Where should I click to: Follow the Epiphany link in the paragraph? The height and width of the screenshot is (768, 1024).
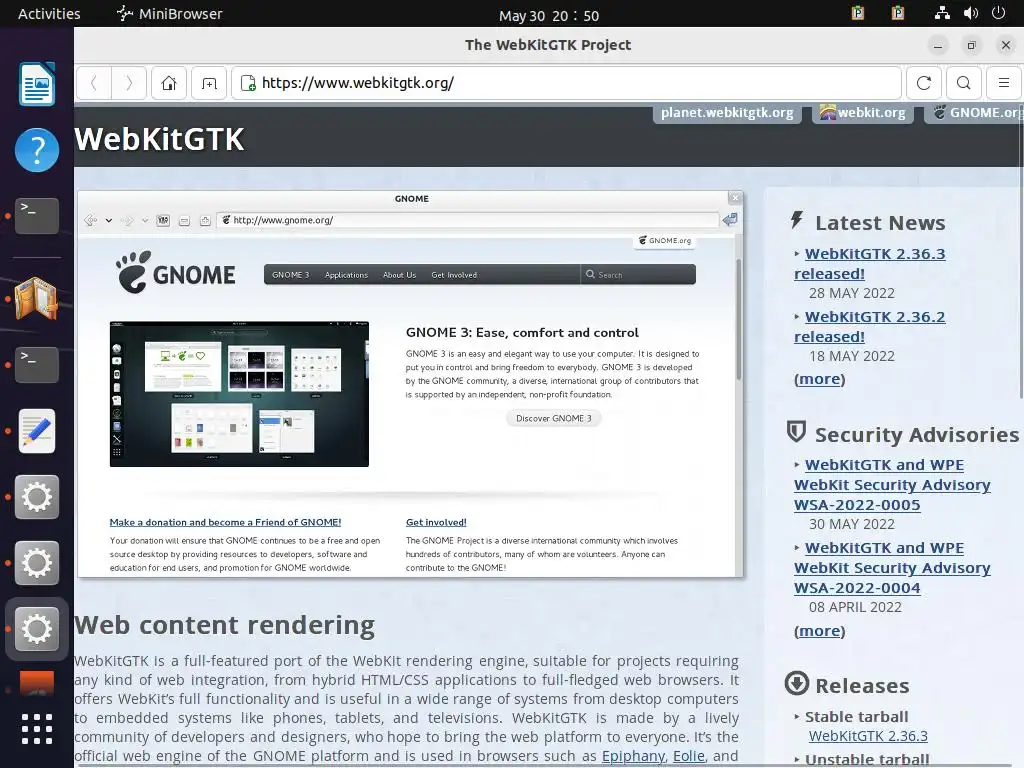[633, 756]
